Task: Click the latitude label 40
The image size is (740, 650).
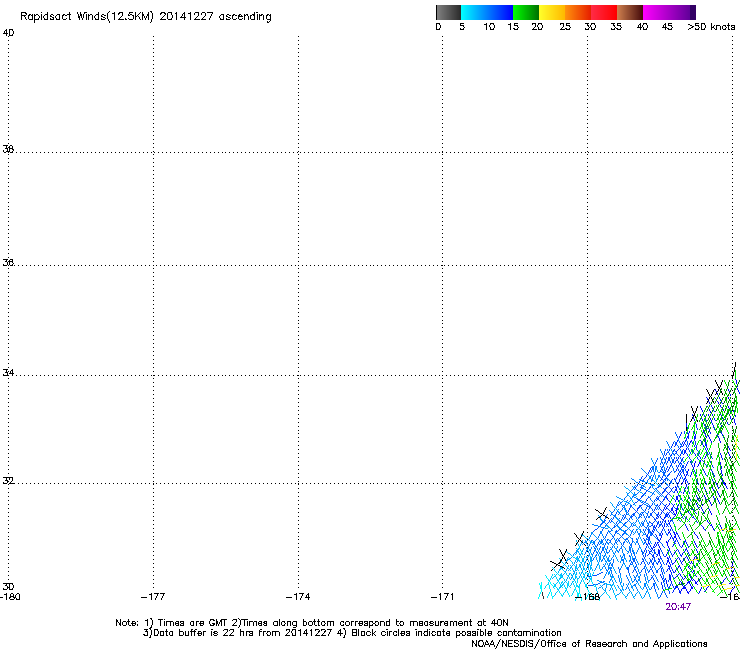Action: tap(8, 33)
